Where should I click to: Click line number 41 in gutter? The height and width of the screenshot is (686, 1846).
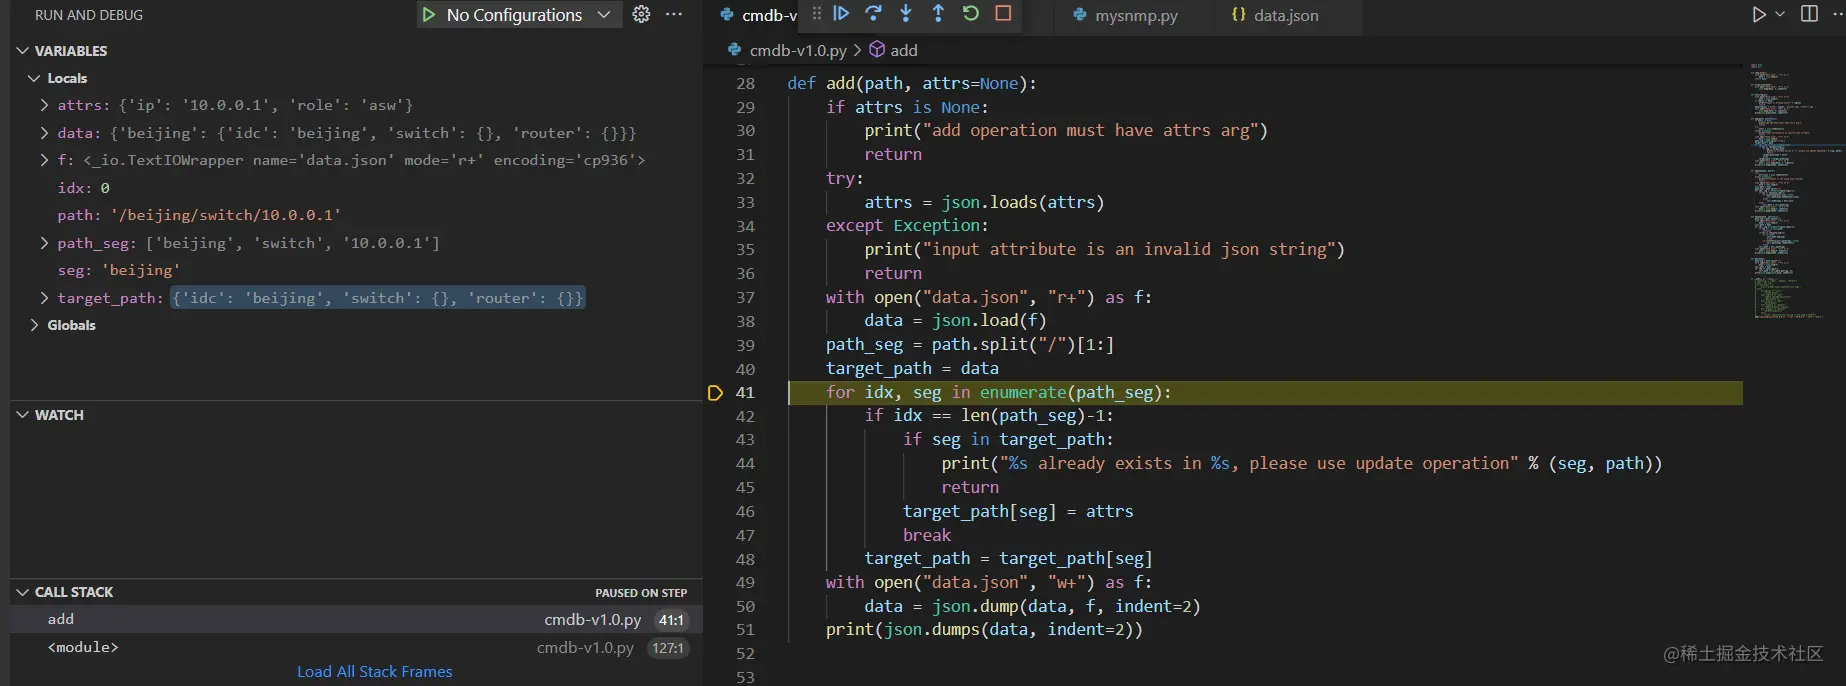pos(745,393)
